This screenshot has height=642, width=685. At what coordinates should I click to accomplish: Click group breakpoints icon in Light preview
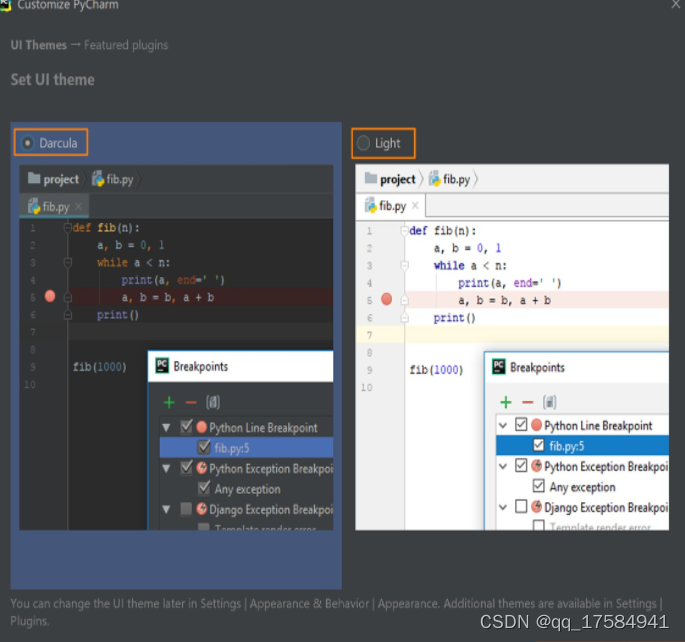tap(550, 402)
